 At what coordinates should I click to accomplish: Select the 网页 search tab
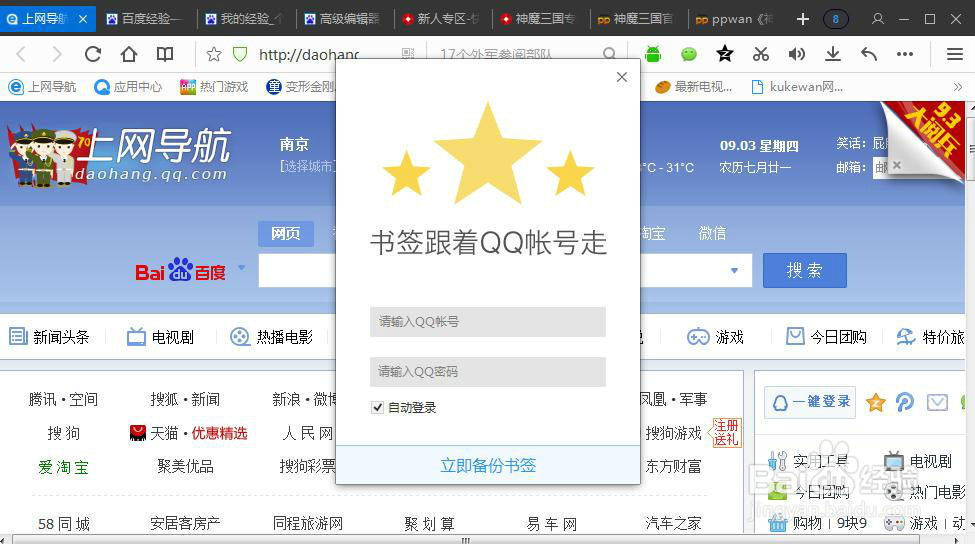pos(285,234)
